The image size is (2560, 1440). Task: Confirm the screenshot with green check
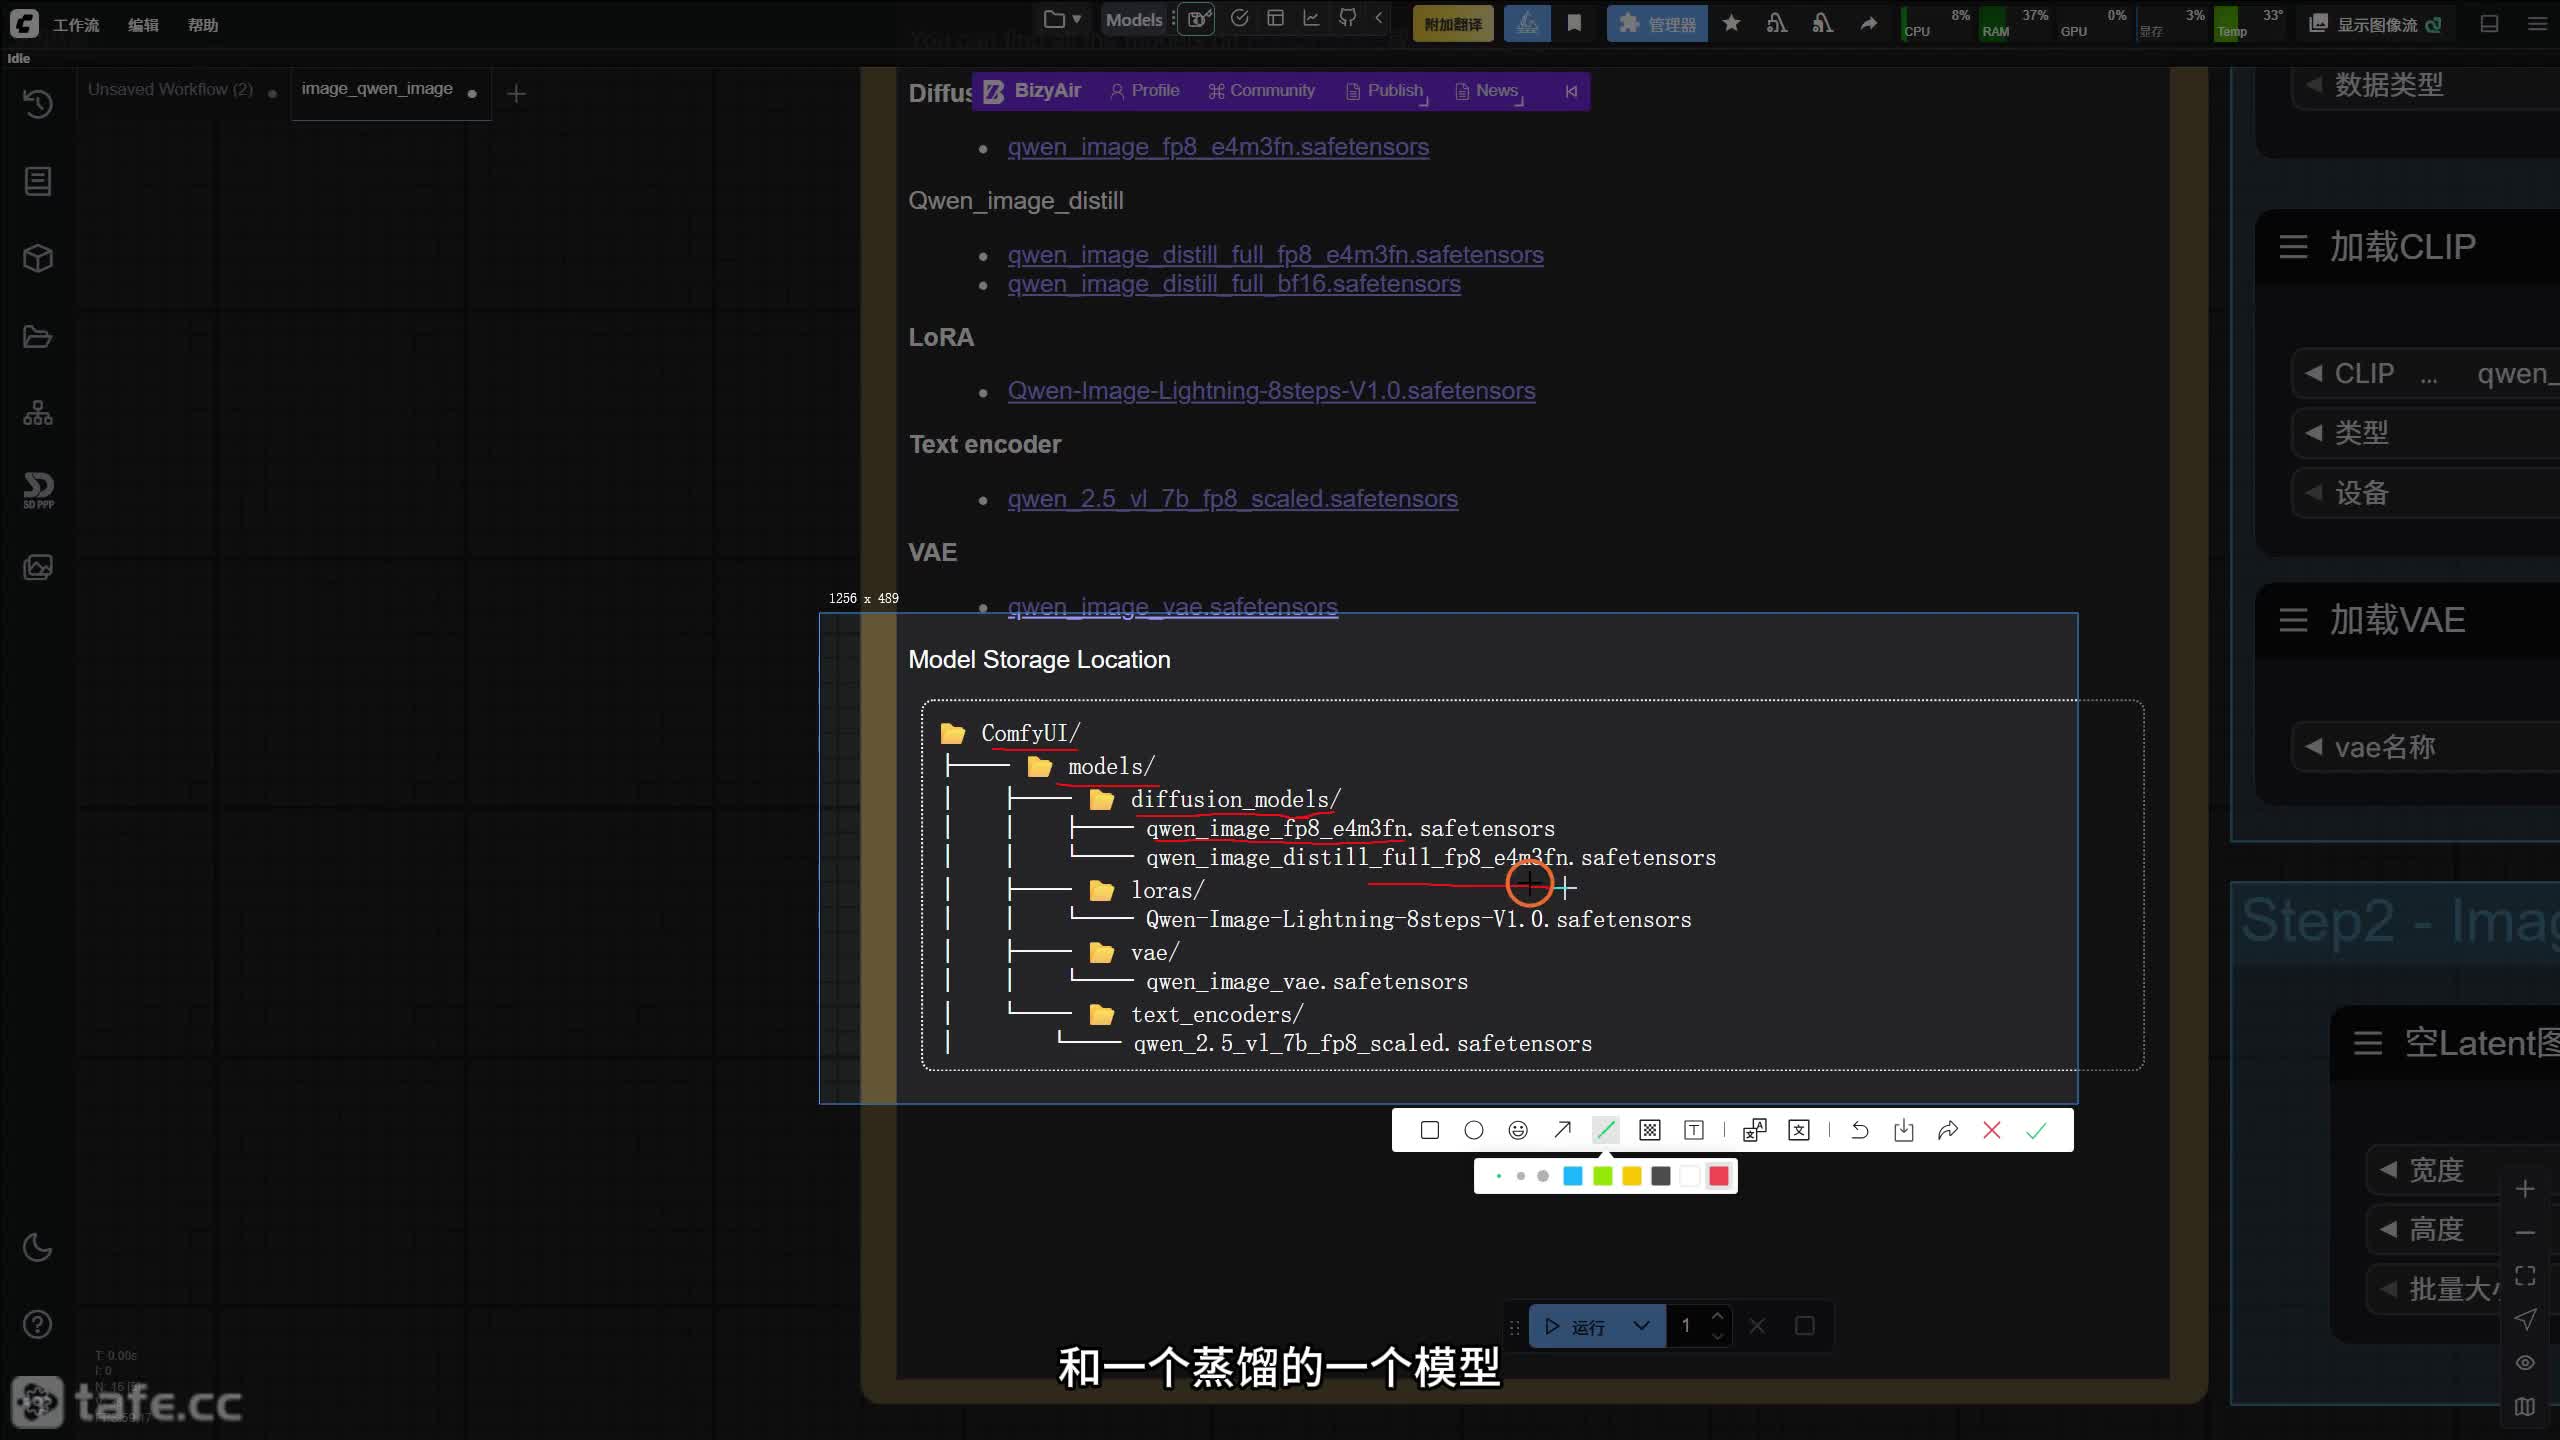click(2035, 1130)
